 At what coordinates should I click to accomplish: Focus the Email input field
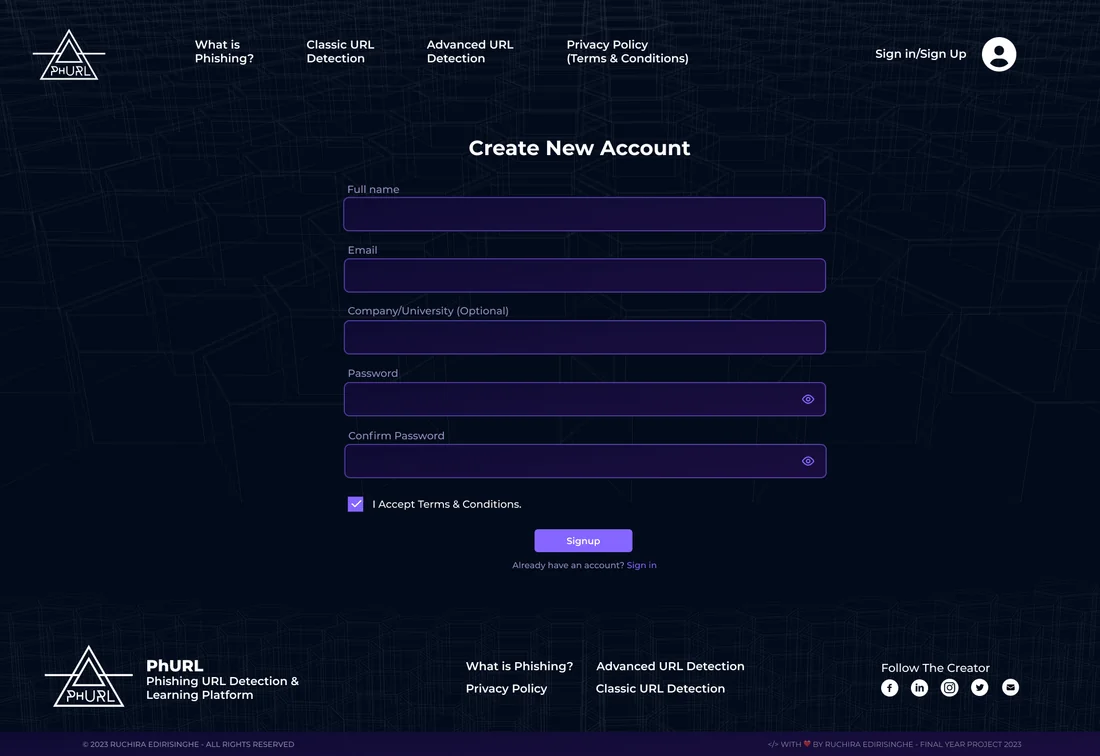click(x=584, y=276)
